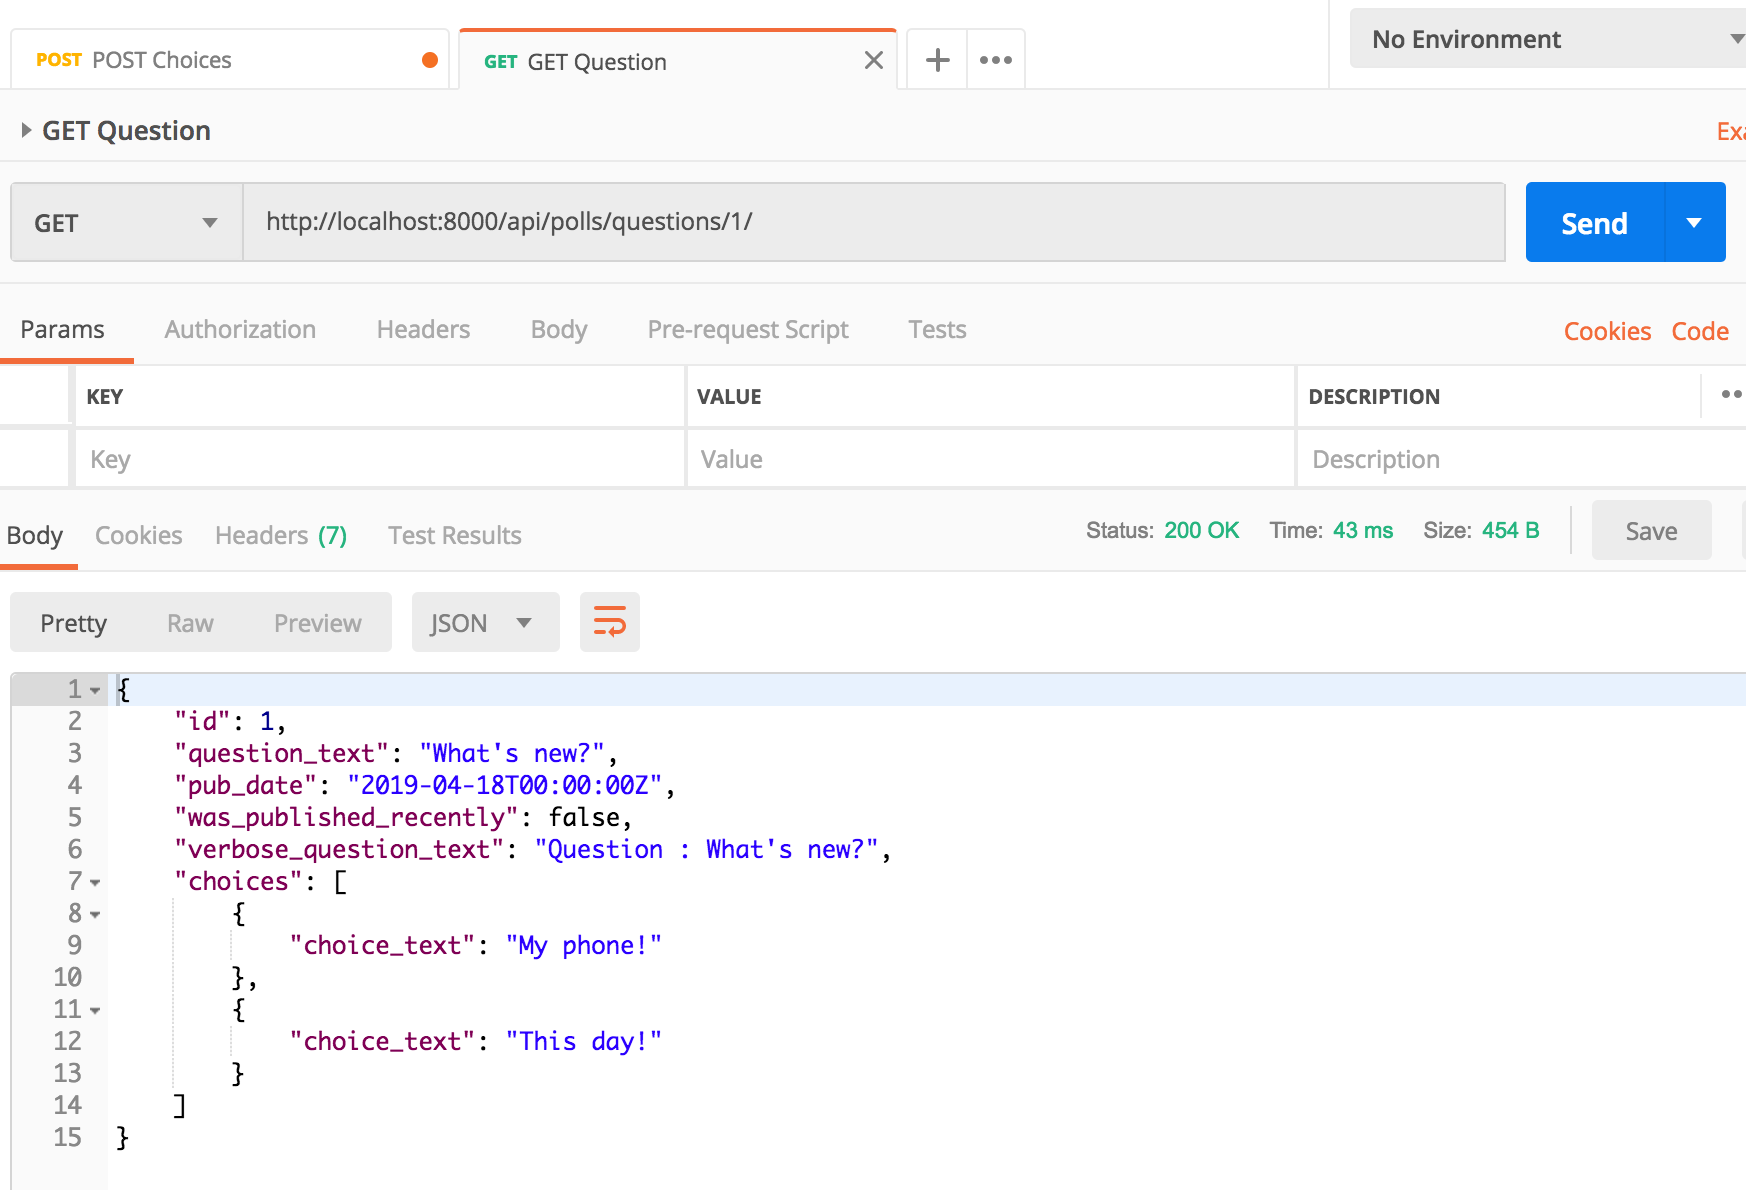This screenshot has width=1746, height=1190.
Task: Open a new request tab with plus icon
Action: tap(937, 60)
